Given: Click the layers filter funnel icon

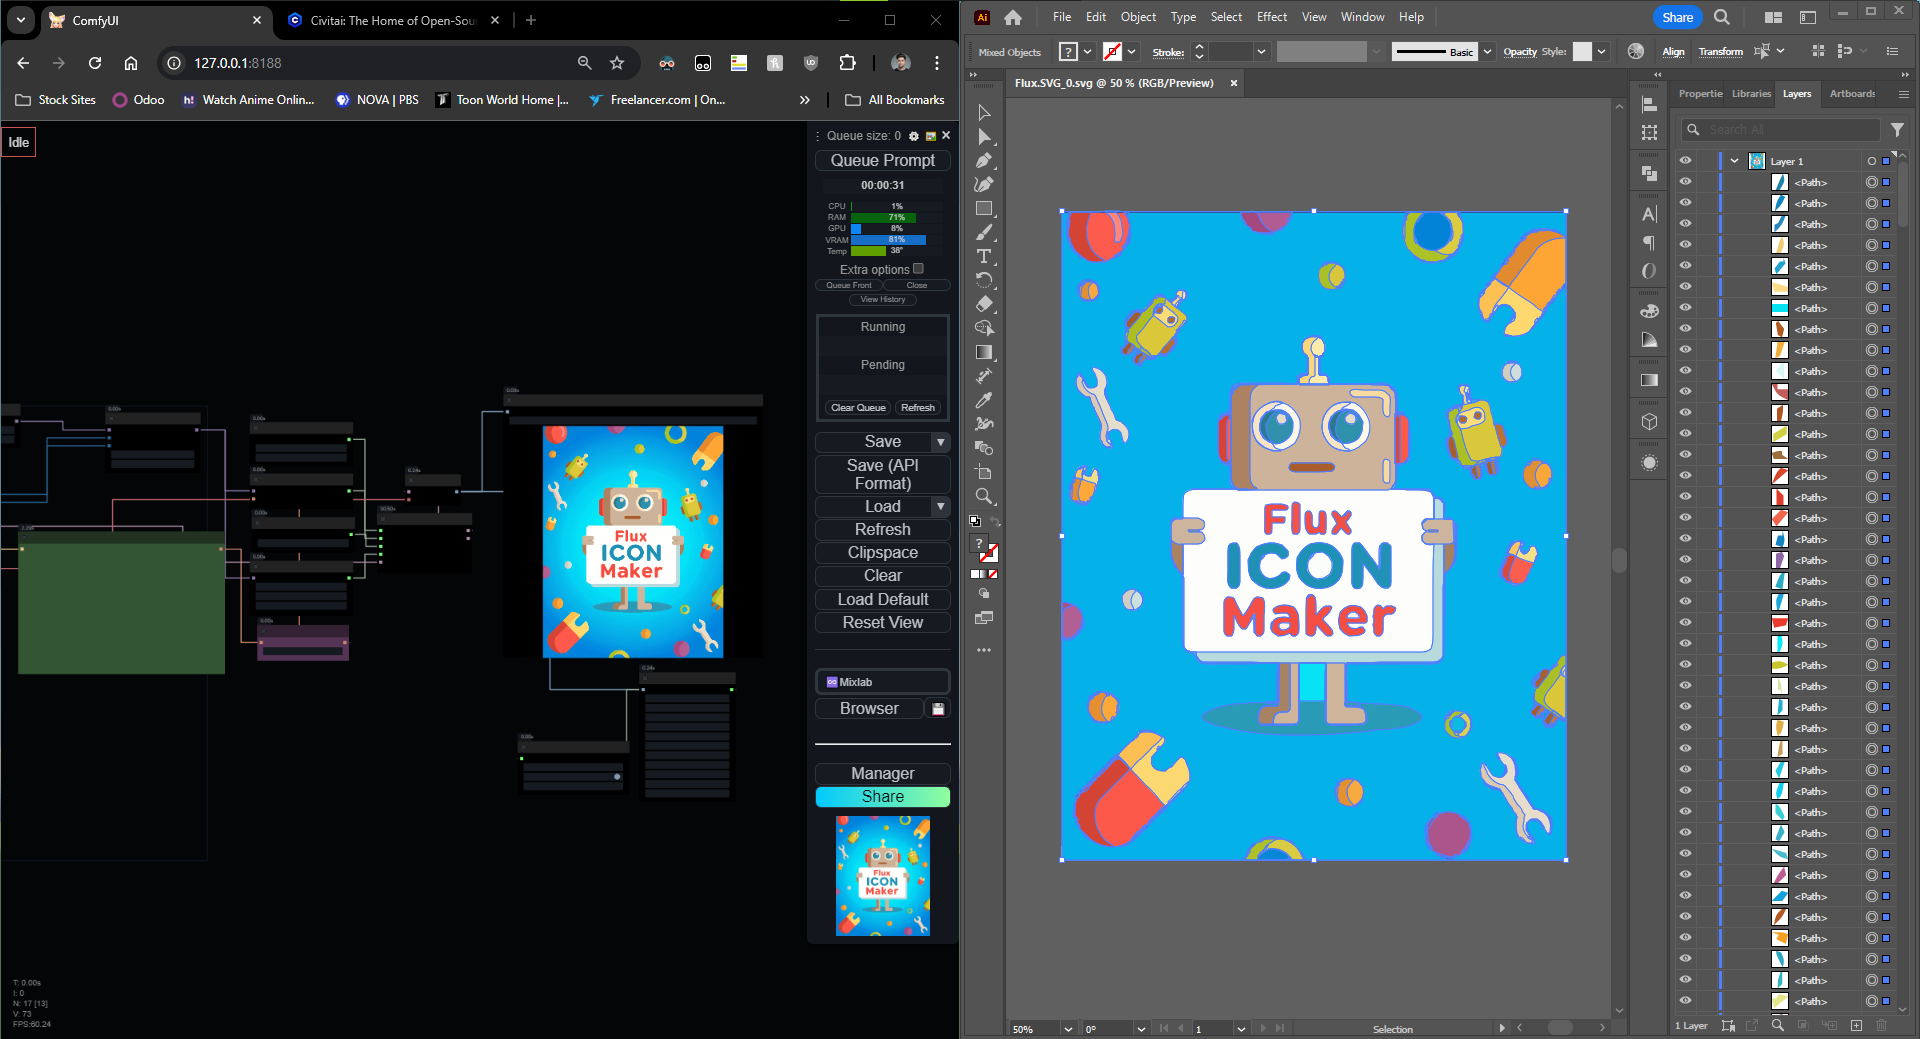Looking at the screenshot, I should point(1897,130).
